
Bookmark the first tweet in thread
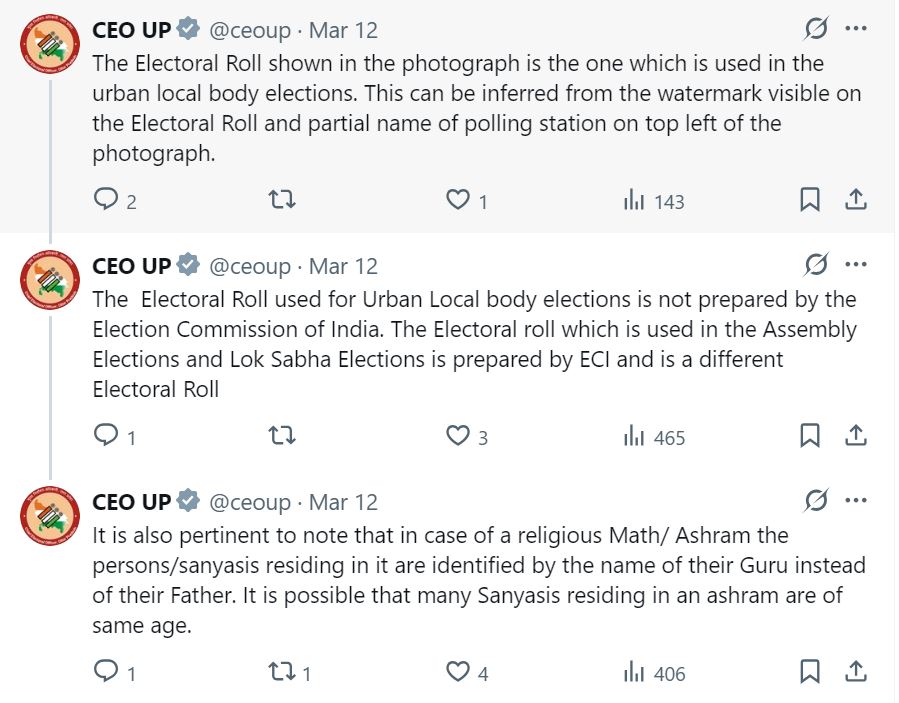810,199
